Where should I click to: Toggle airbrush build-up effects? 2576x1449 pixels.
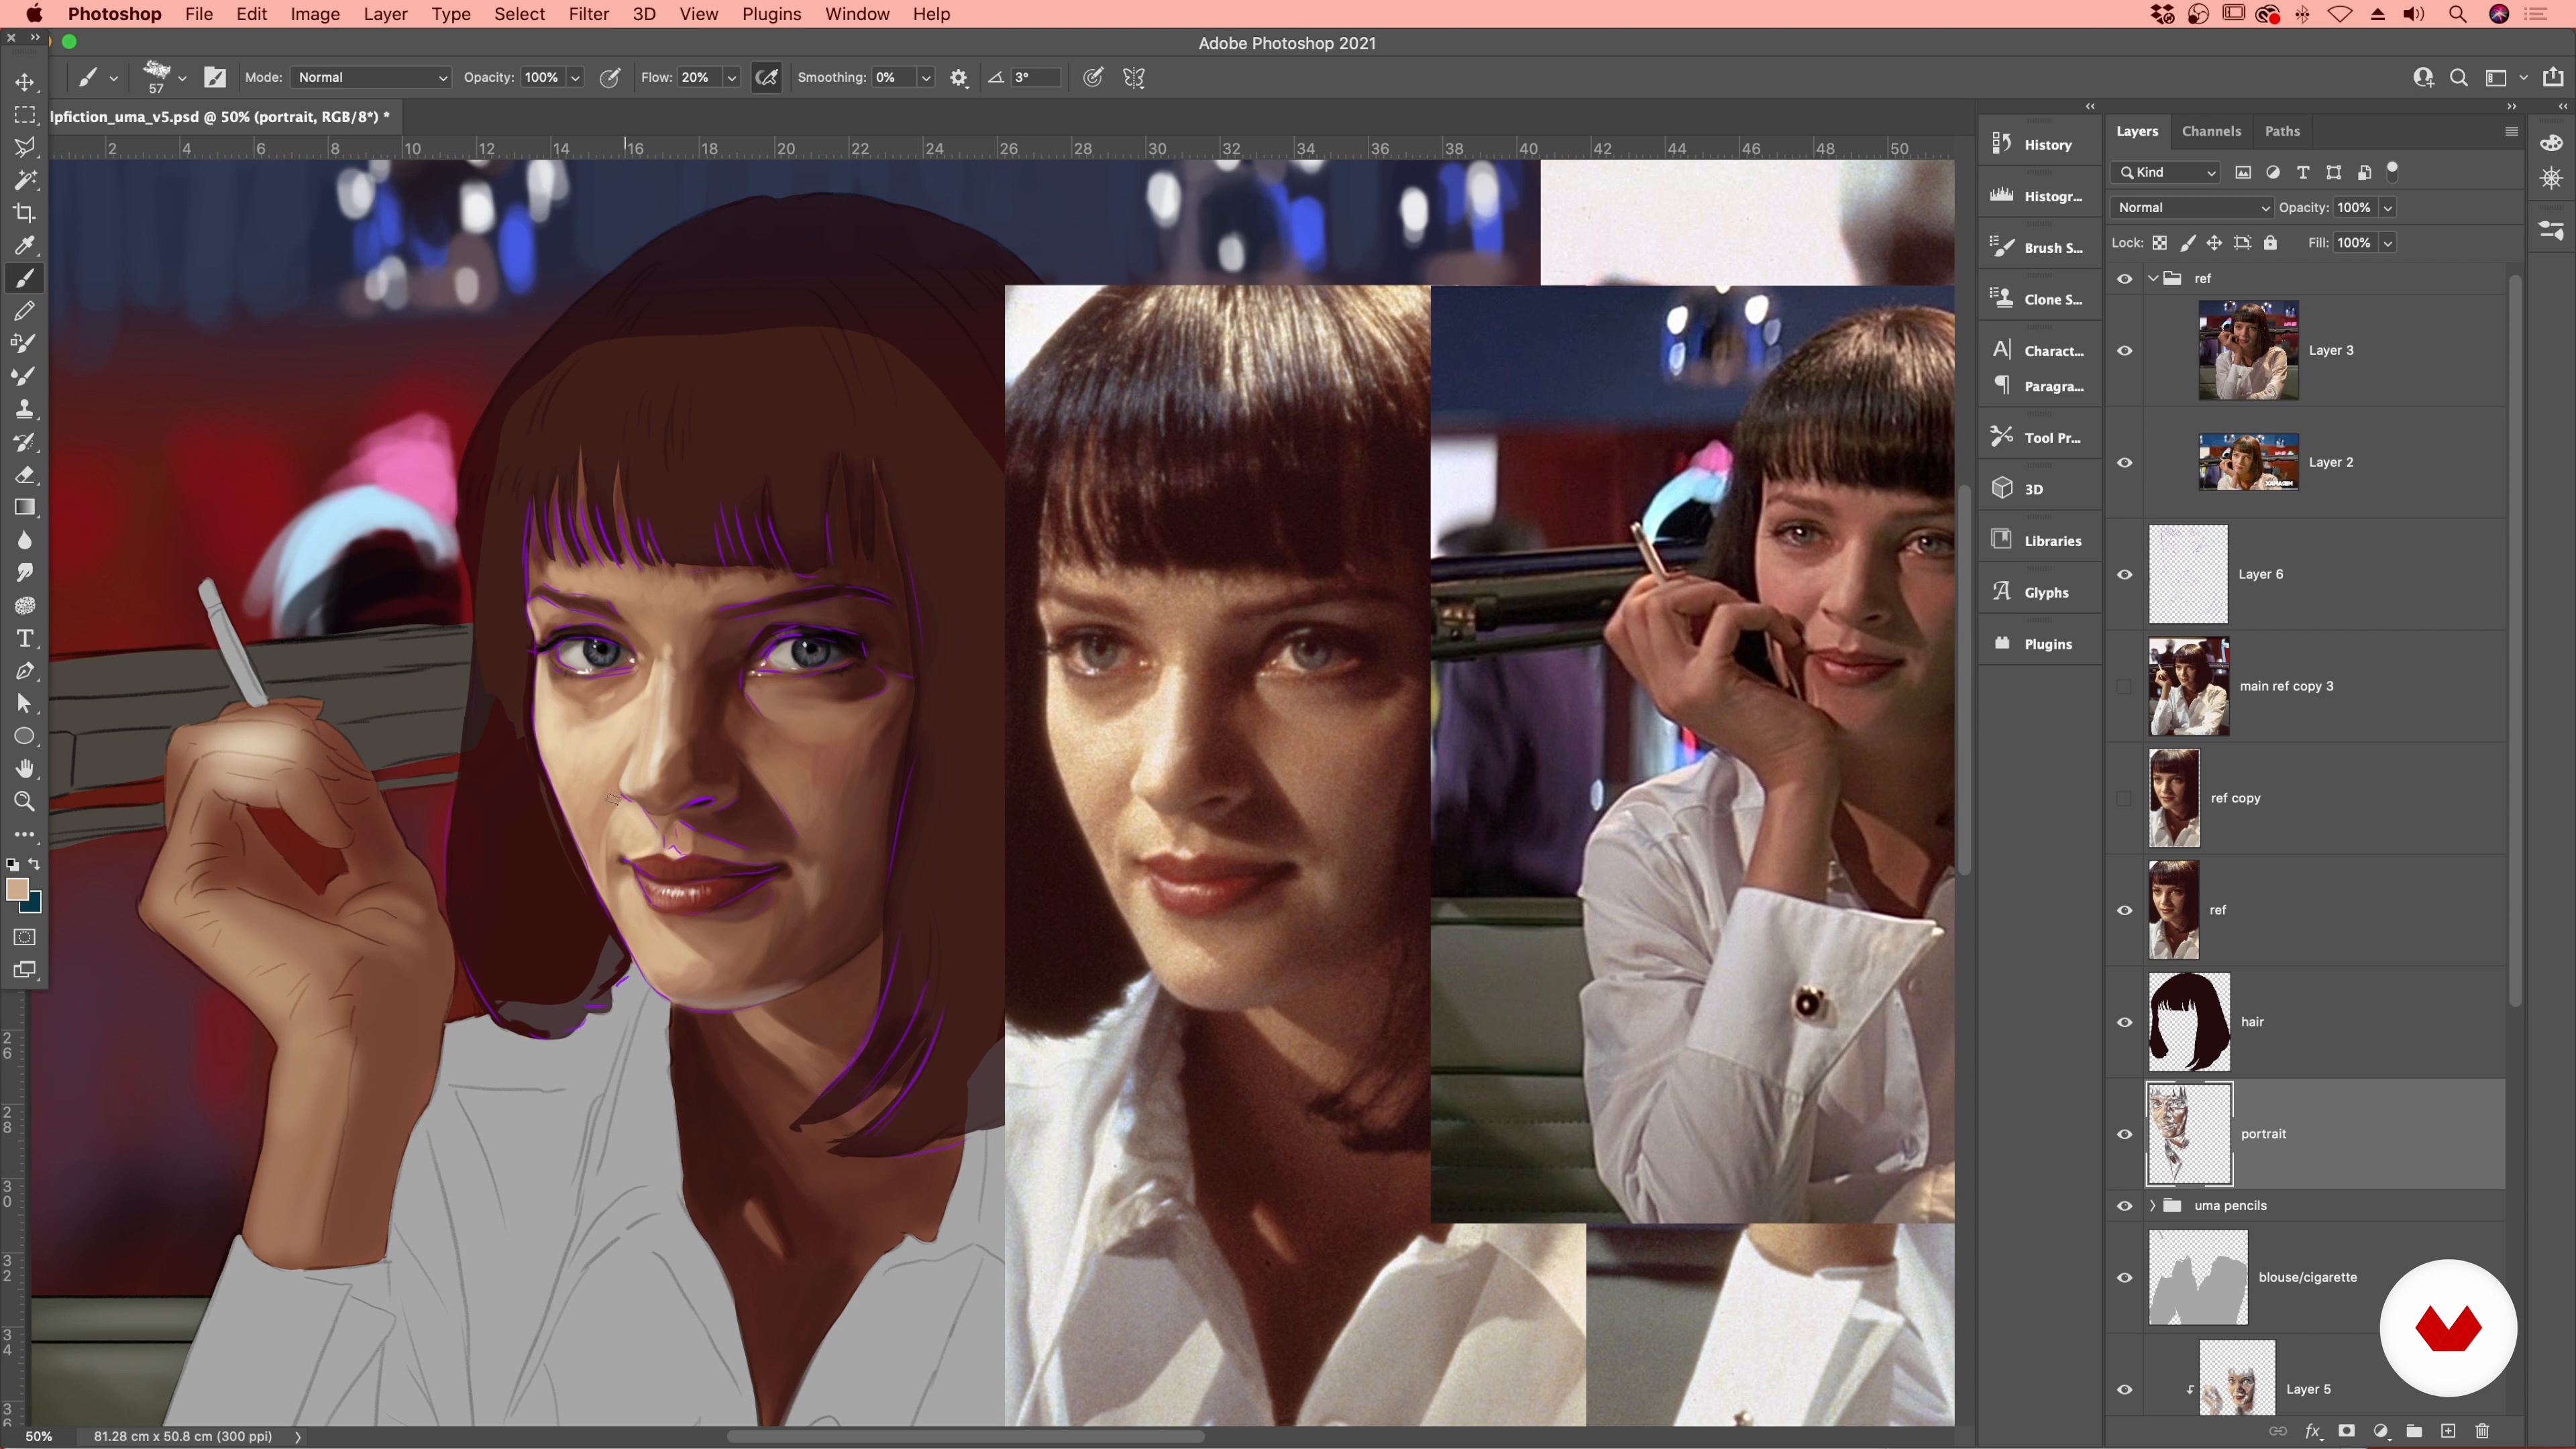[767, 78]
